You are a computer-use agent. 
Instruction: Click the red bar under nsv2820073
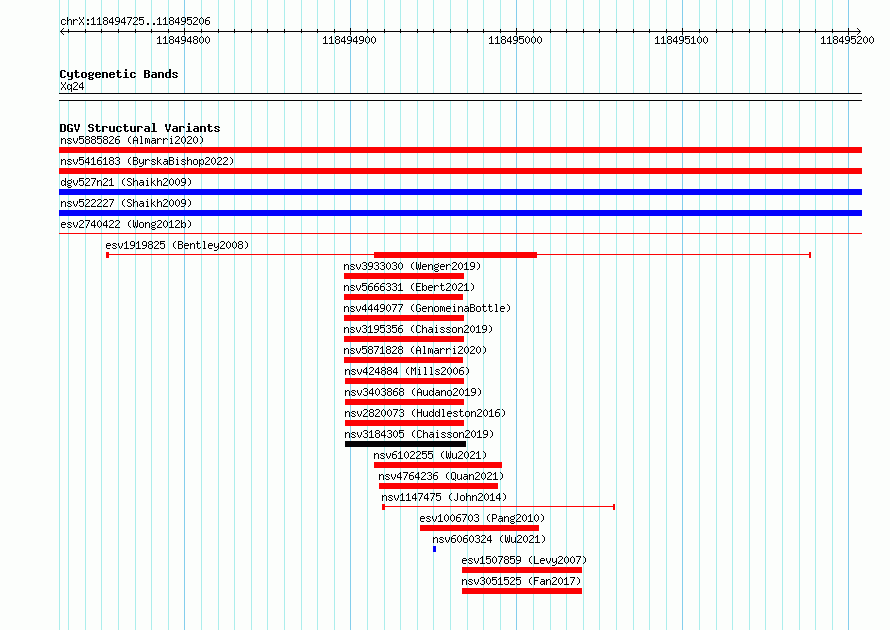click(x=404, y=423)
